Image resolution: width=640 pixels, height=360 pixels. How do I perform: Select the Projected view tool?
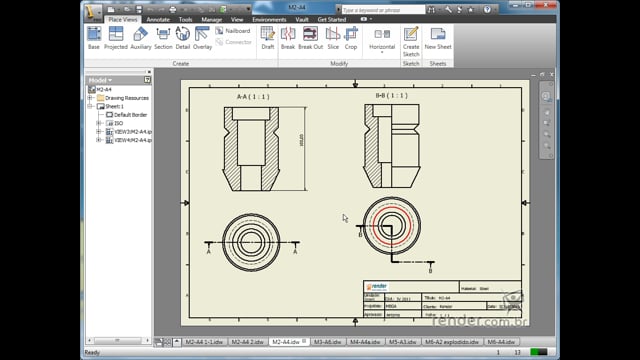pyautogui.click(x=116, y=38)
